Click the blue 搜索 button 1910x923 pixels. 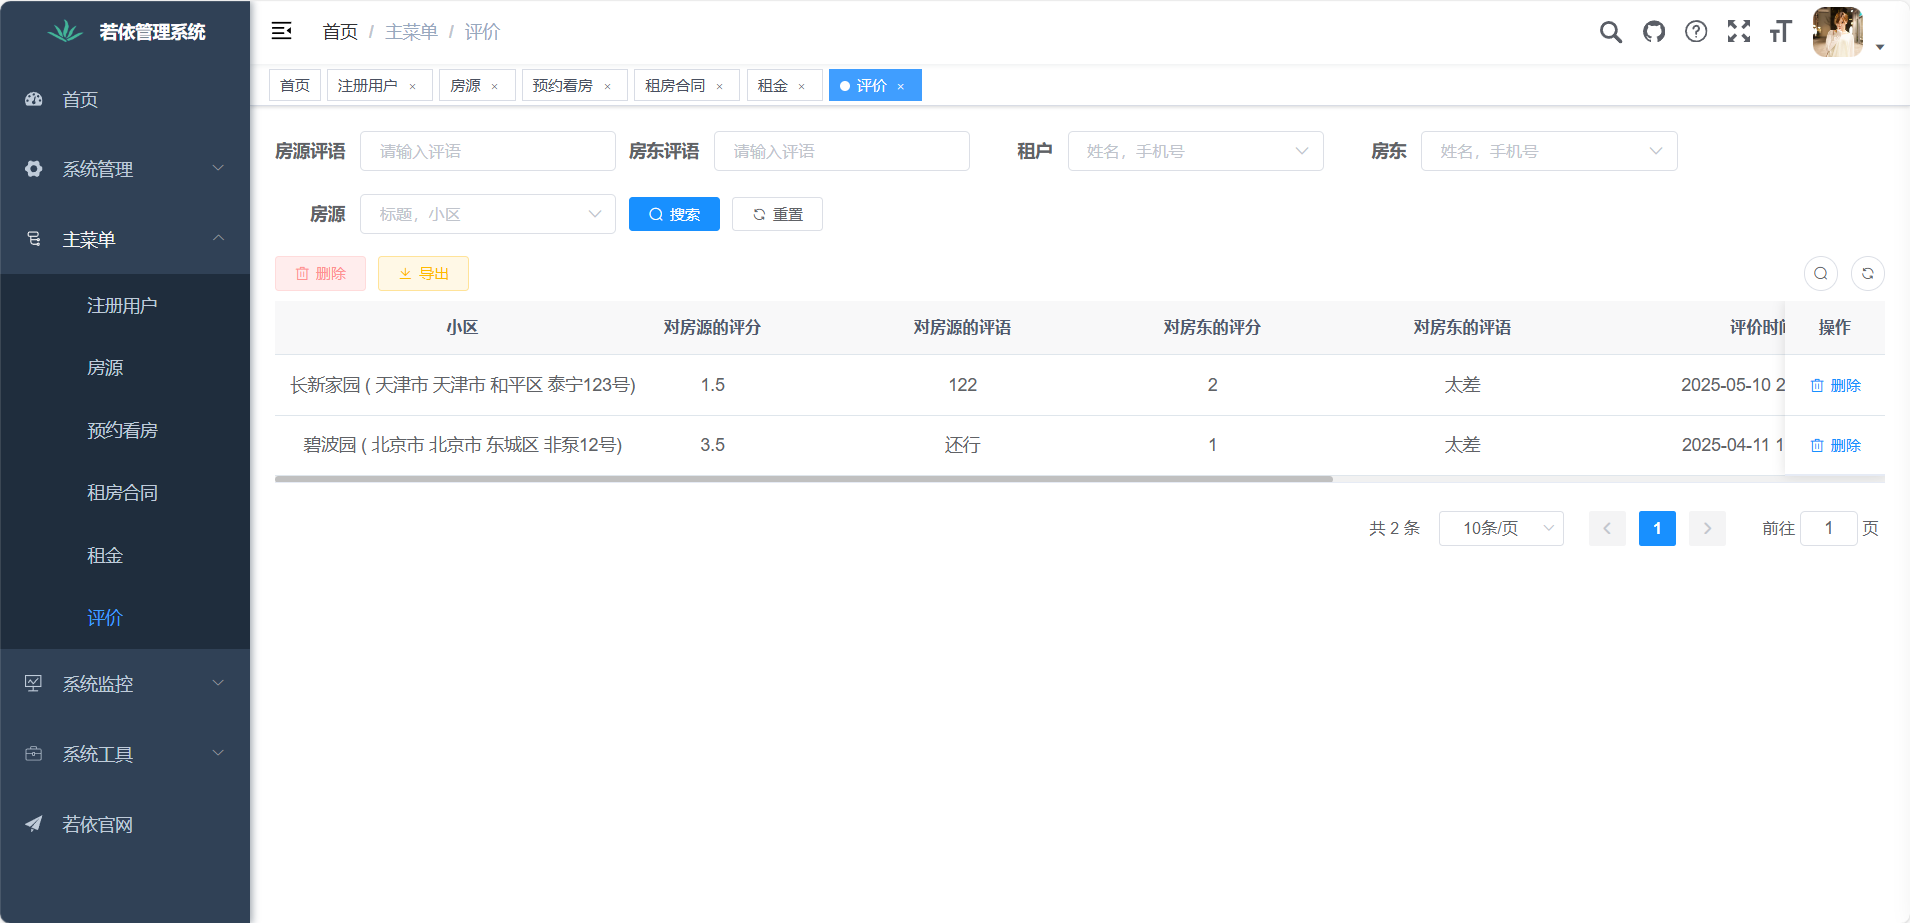pos(674,214)
